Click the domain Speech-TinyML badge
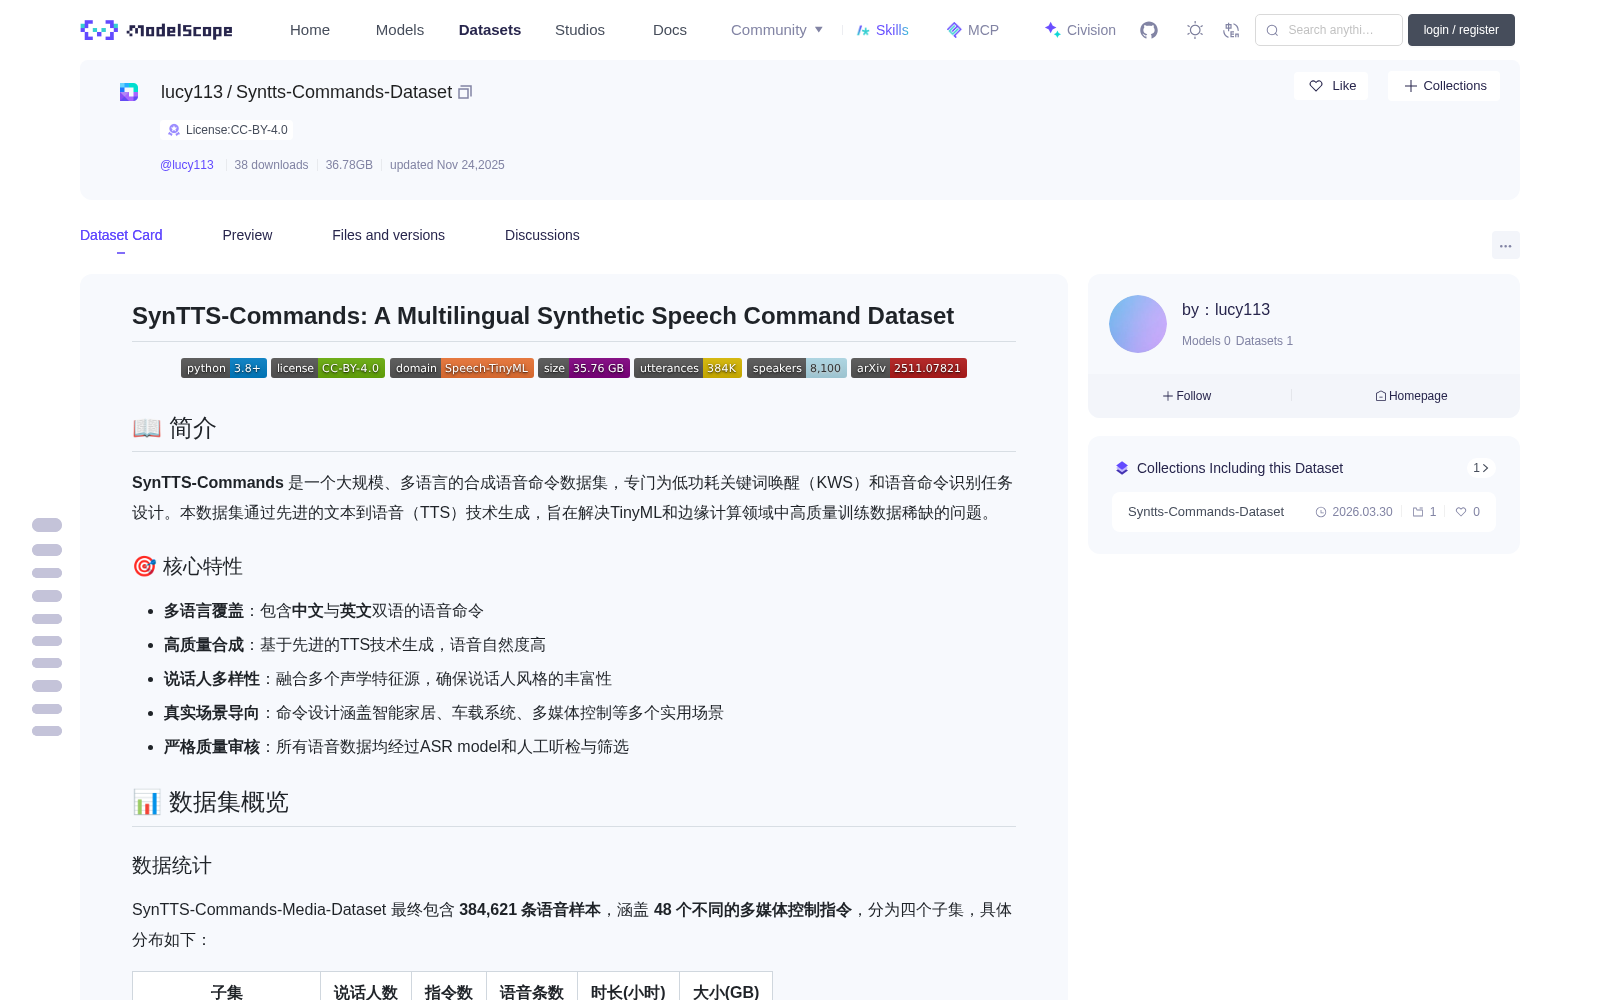 (x=462, y=368)
